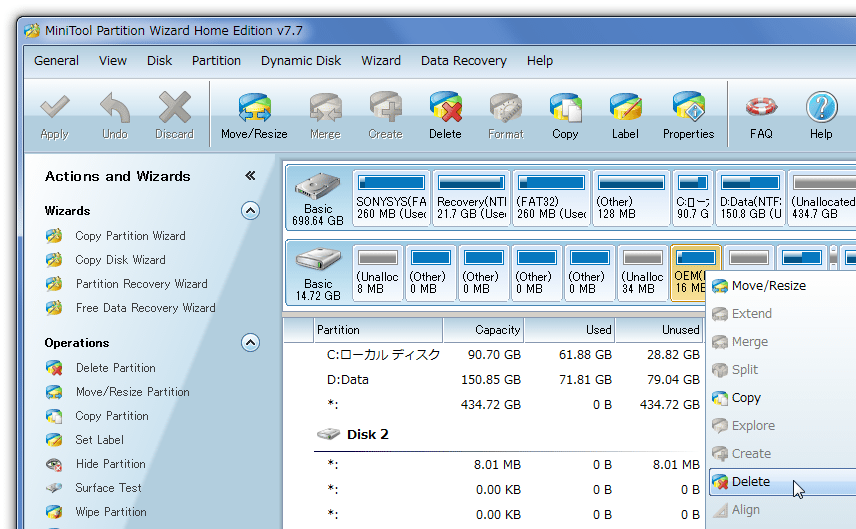Screen dimensions: 856x529
Task: Open the Wizard menu
Action: pos(381,61)
